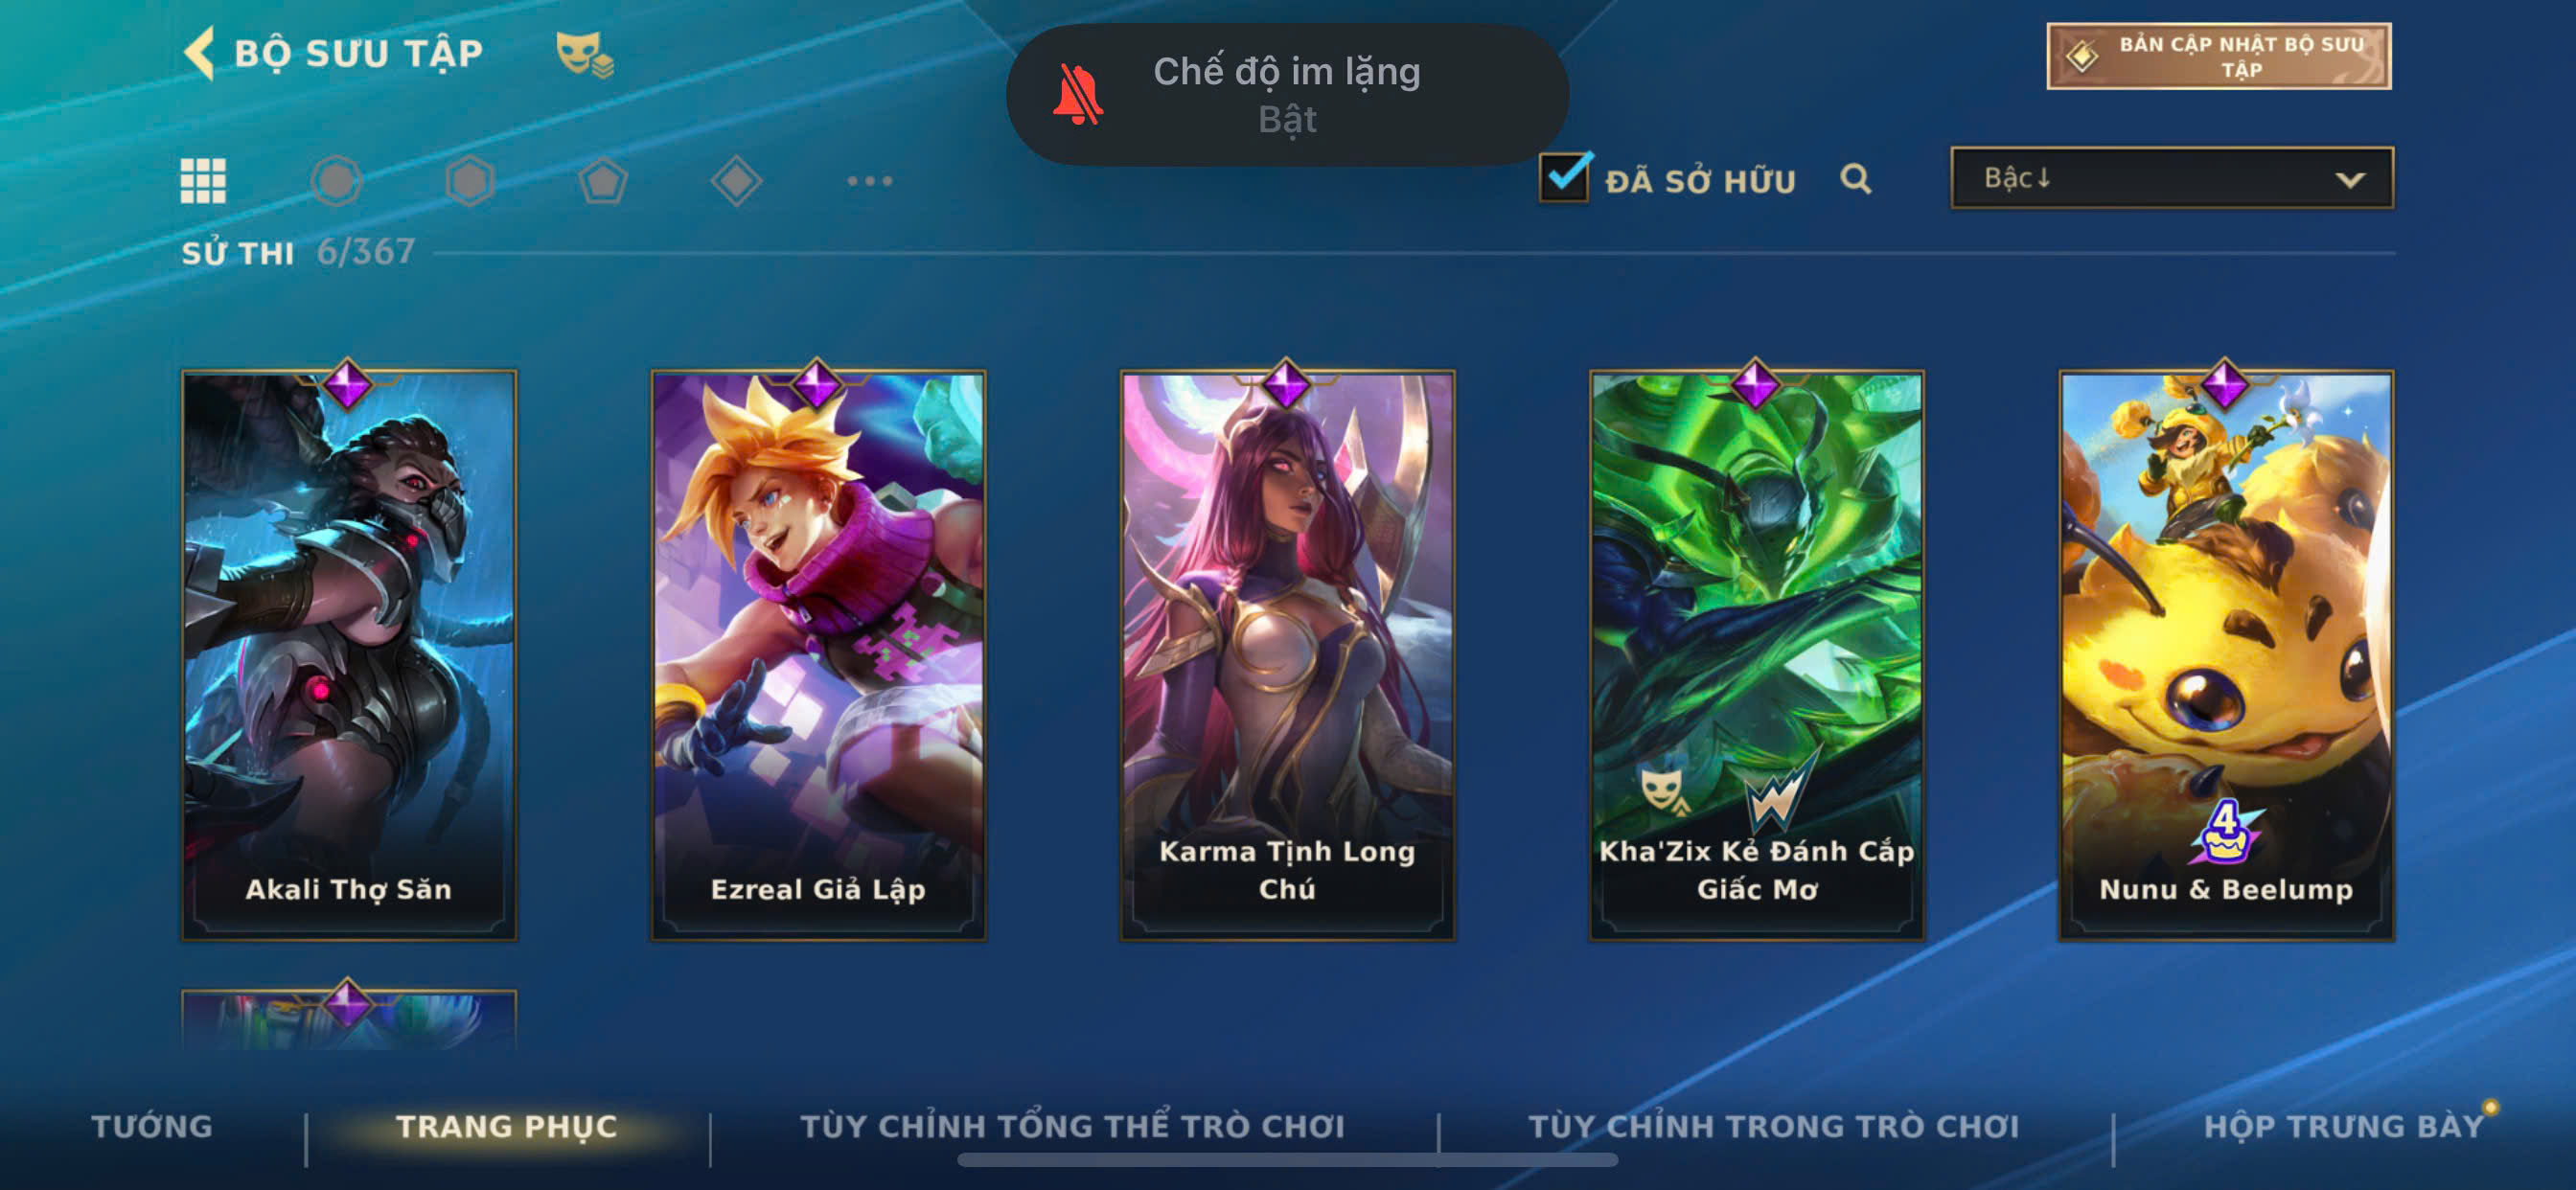Filter by the hexagon rarity icon
The image size is (2576, 1190).
470,181
